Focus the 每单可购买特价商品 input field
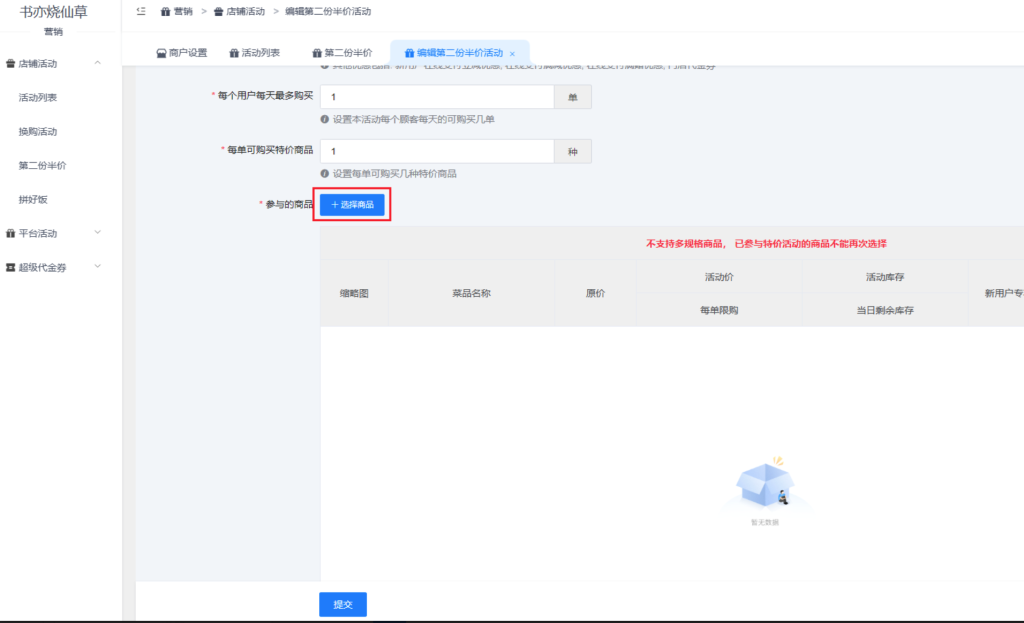This screenshot has height=623, width=1024. point(436,150)
